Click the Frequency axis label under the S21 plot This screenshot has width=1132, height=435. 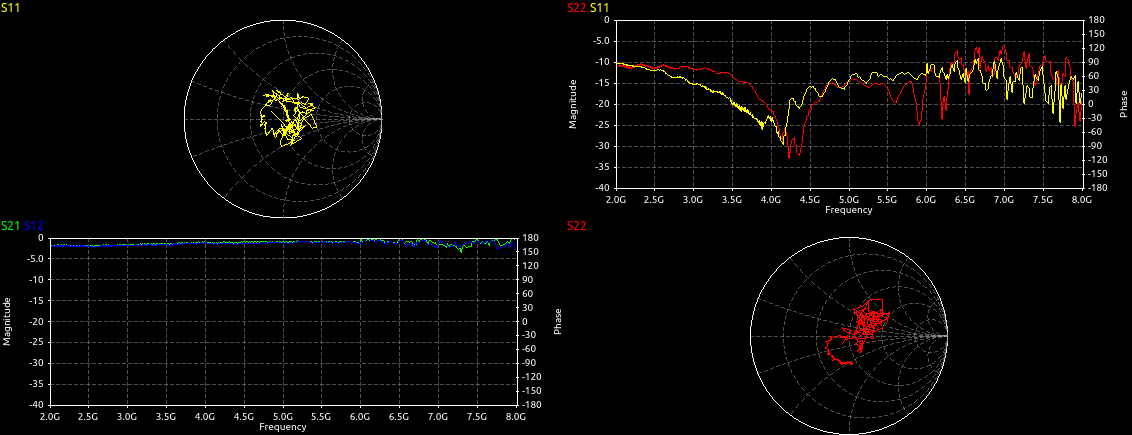click(283, 427)
